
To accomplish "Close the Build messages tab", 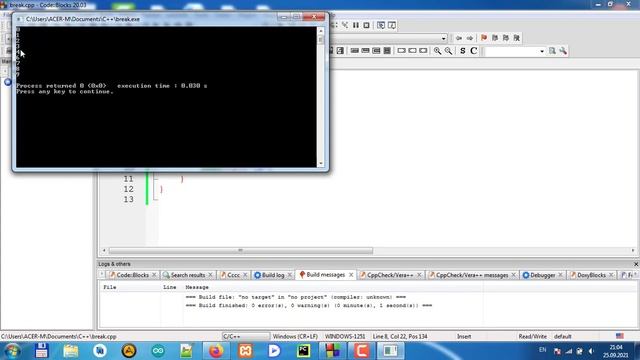I will (x=351, y=275).
